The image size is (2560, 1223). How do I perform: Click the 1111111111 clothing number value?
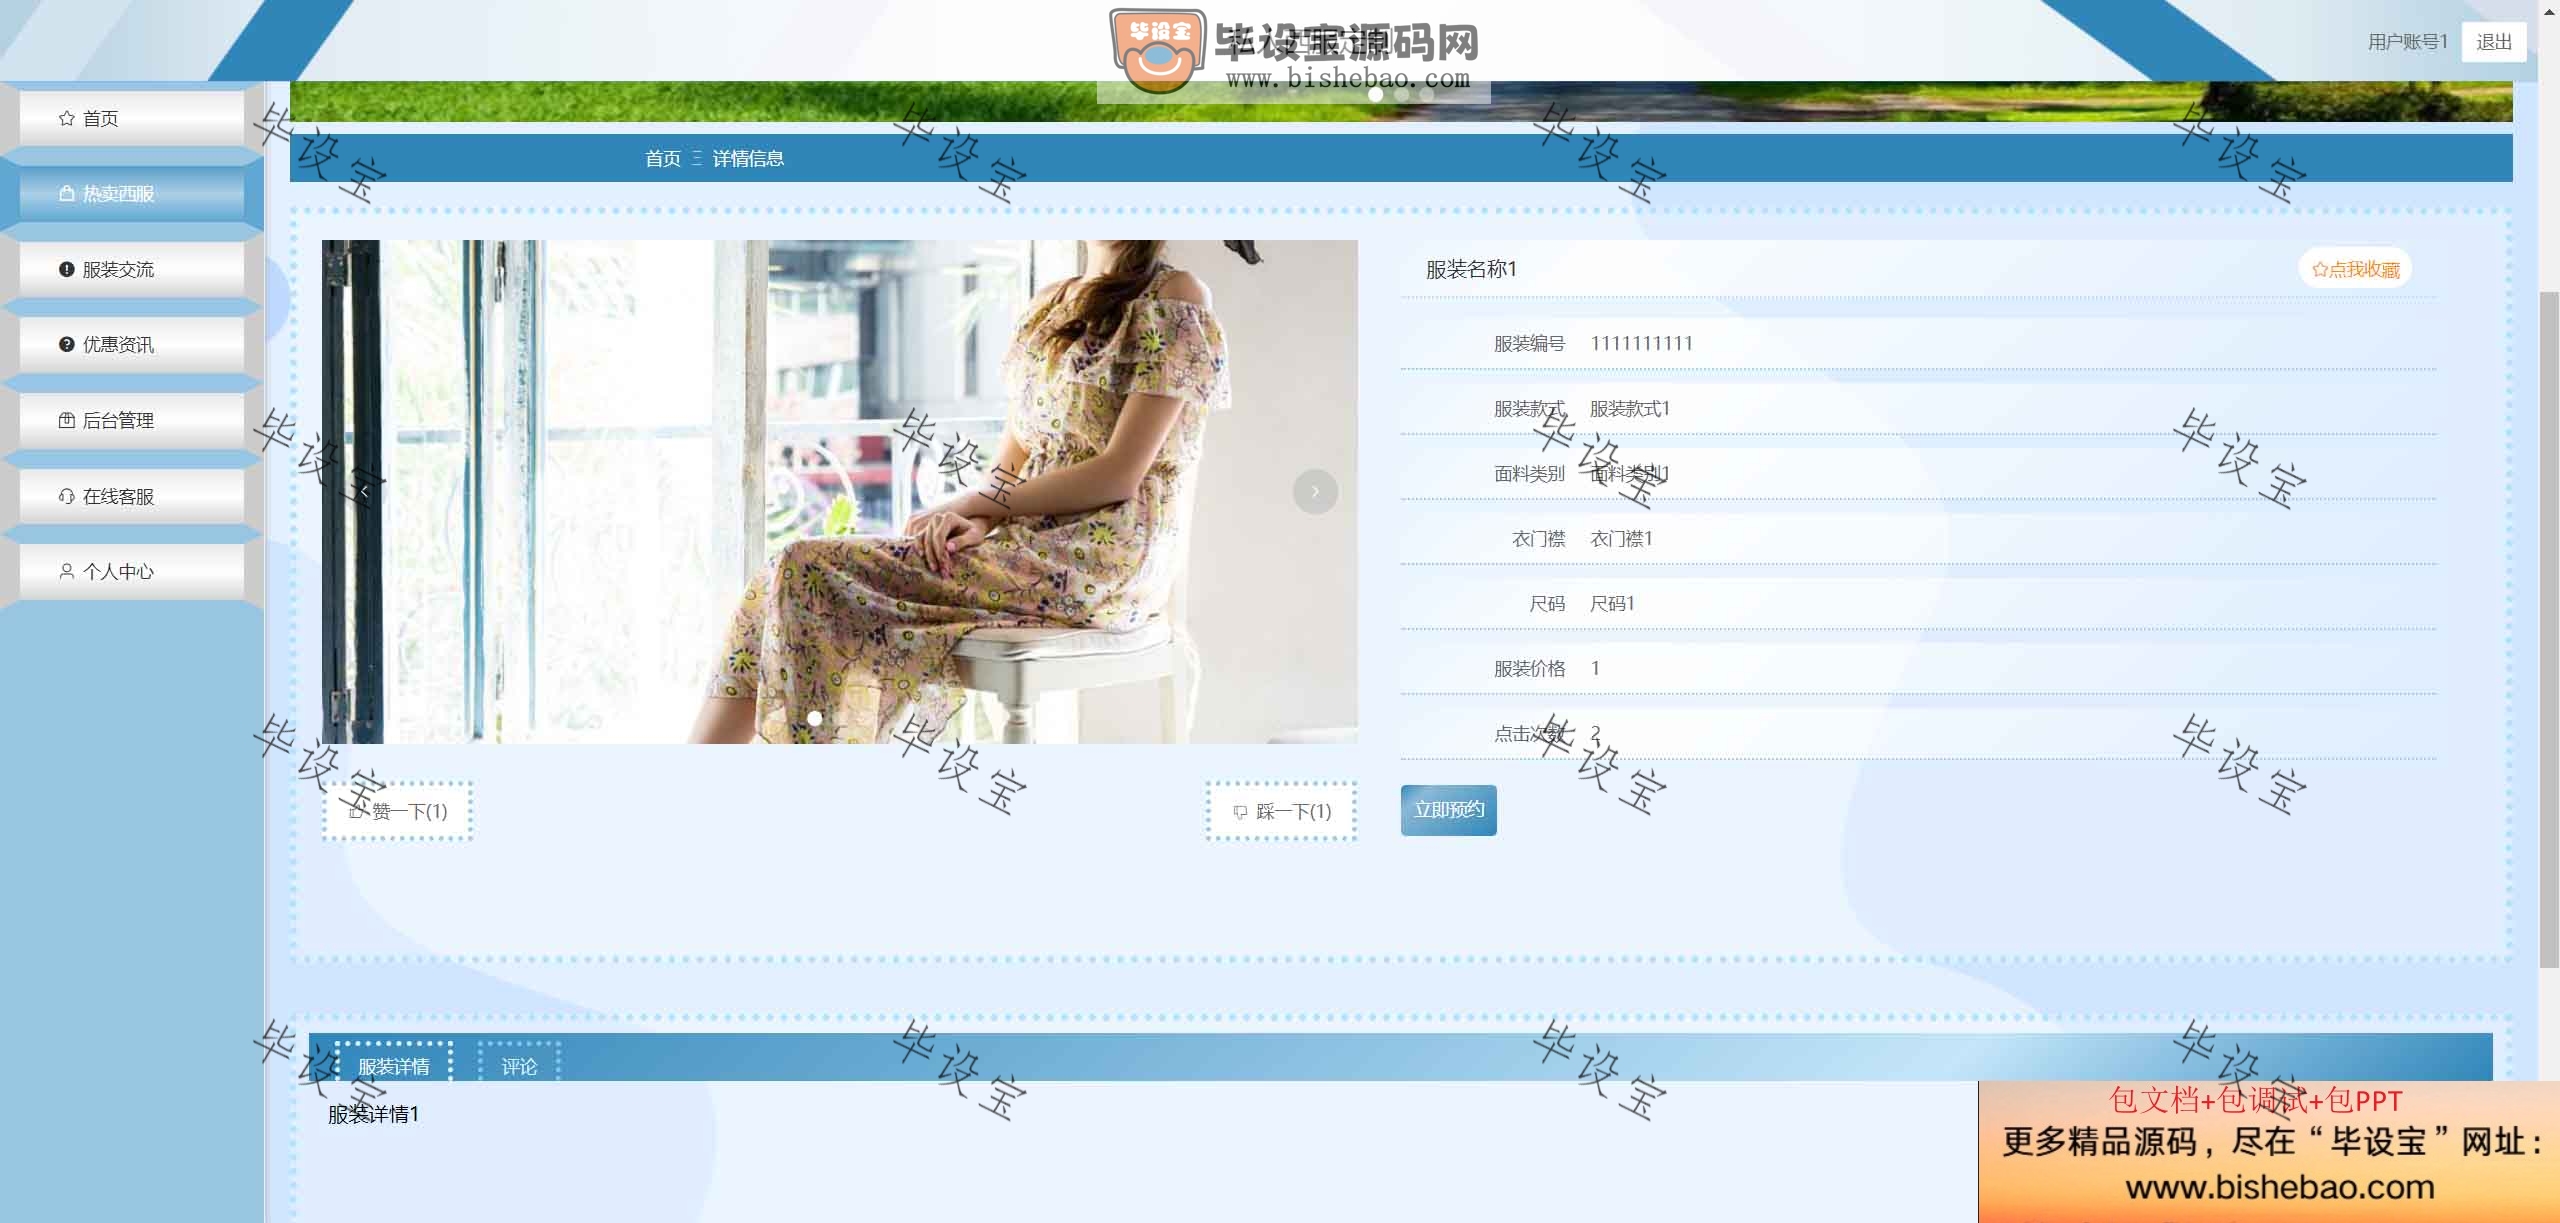tap(1641, 343)
